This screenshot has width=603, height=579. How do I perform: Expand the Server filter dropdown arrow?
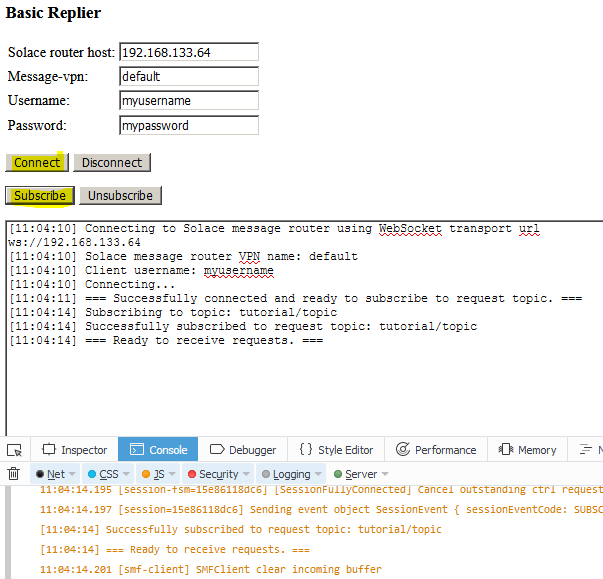click(385, 475)
